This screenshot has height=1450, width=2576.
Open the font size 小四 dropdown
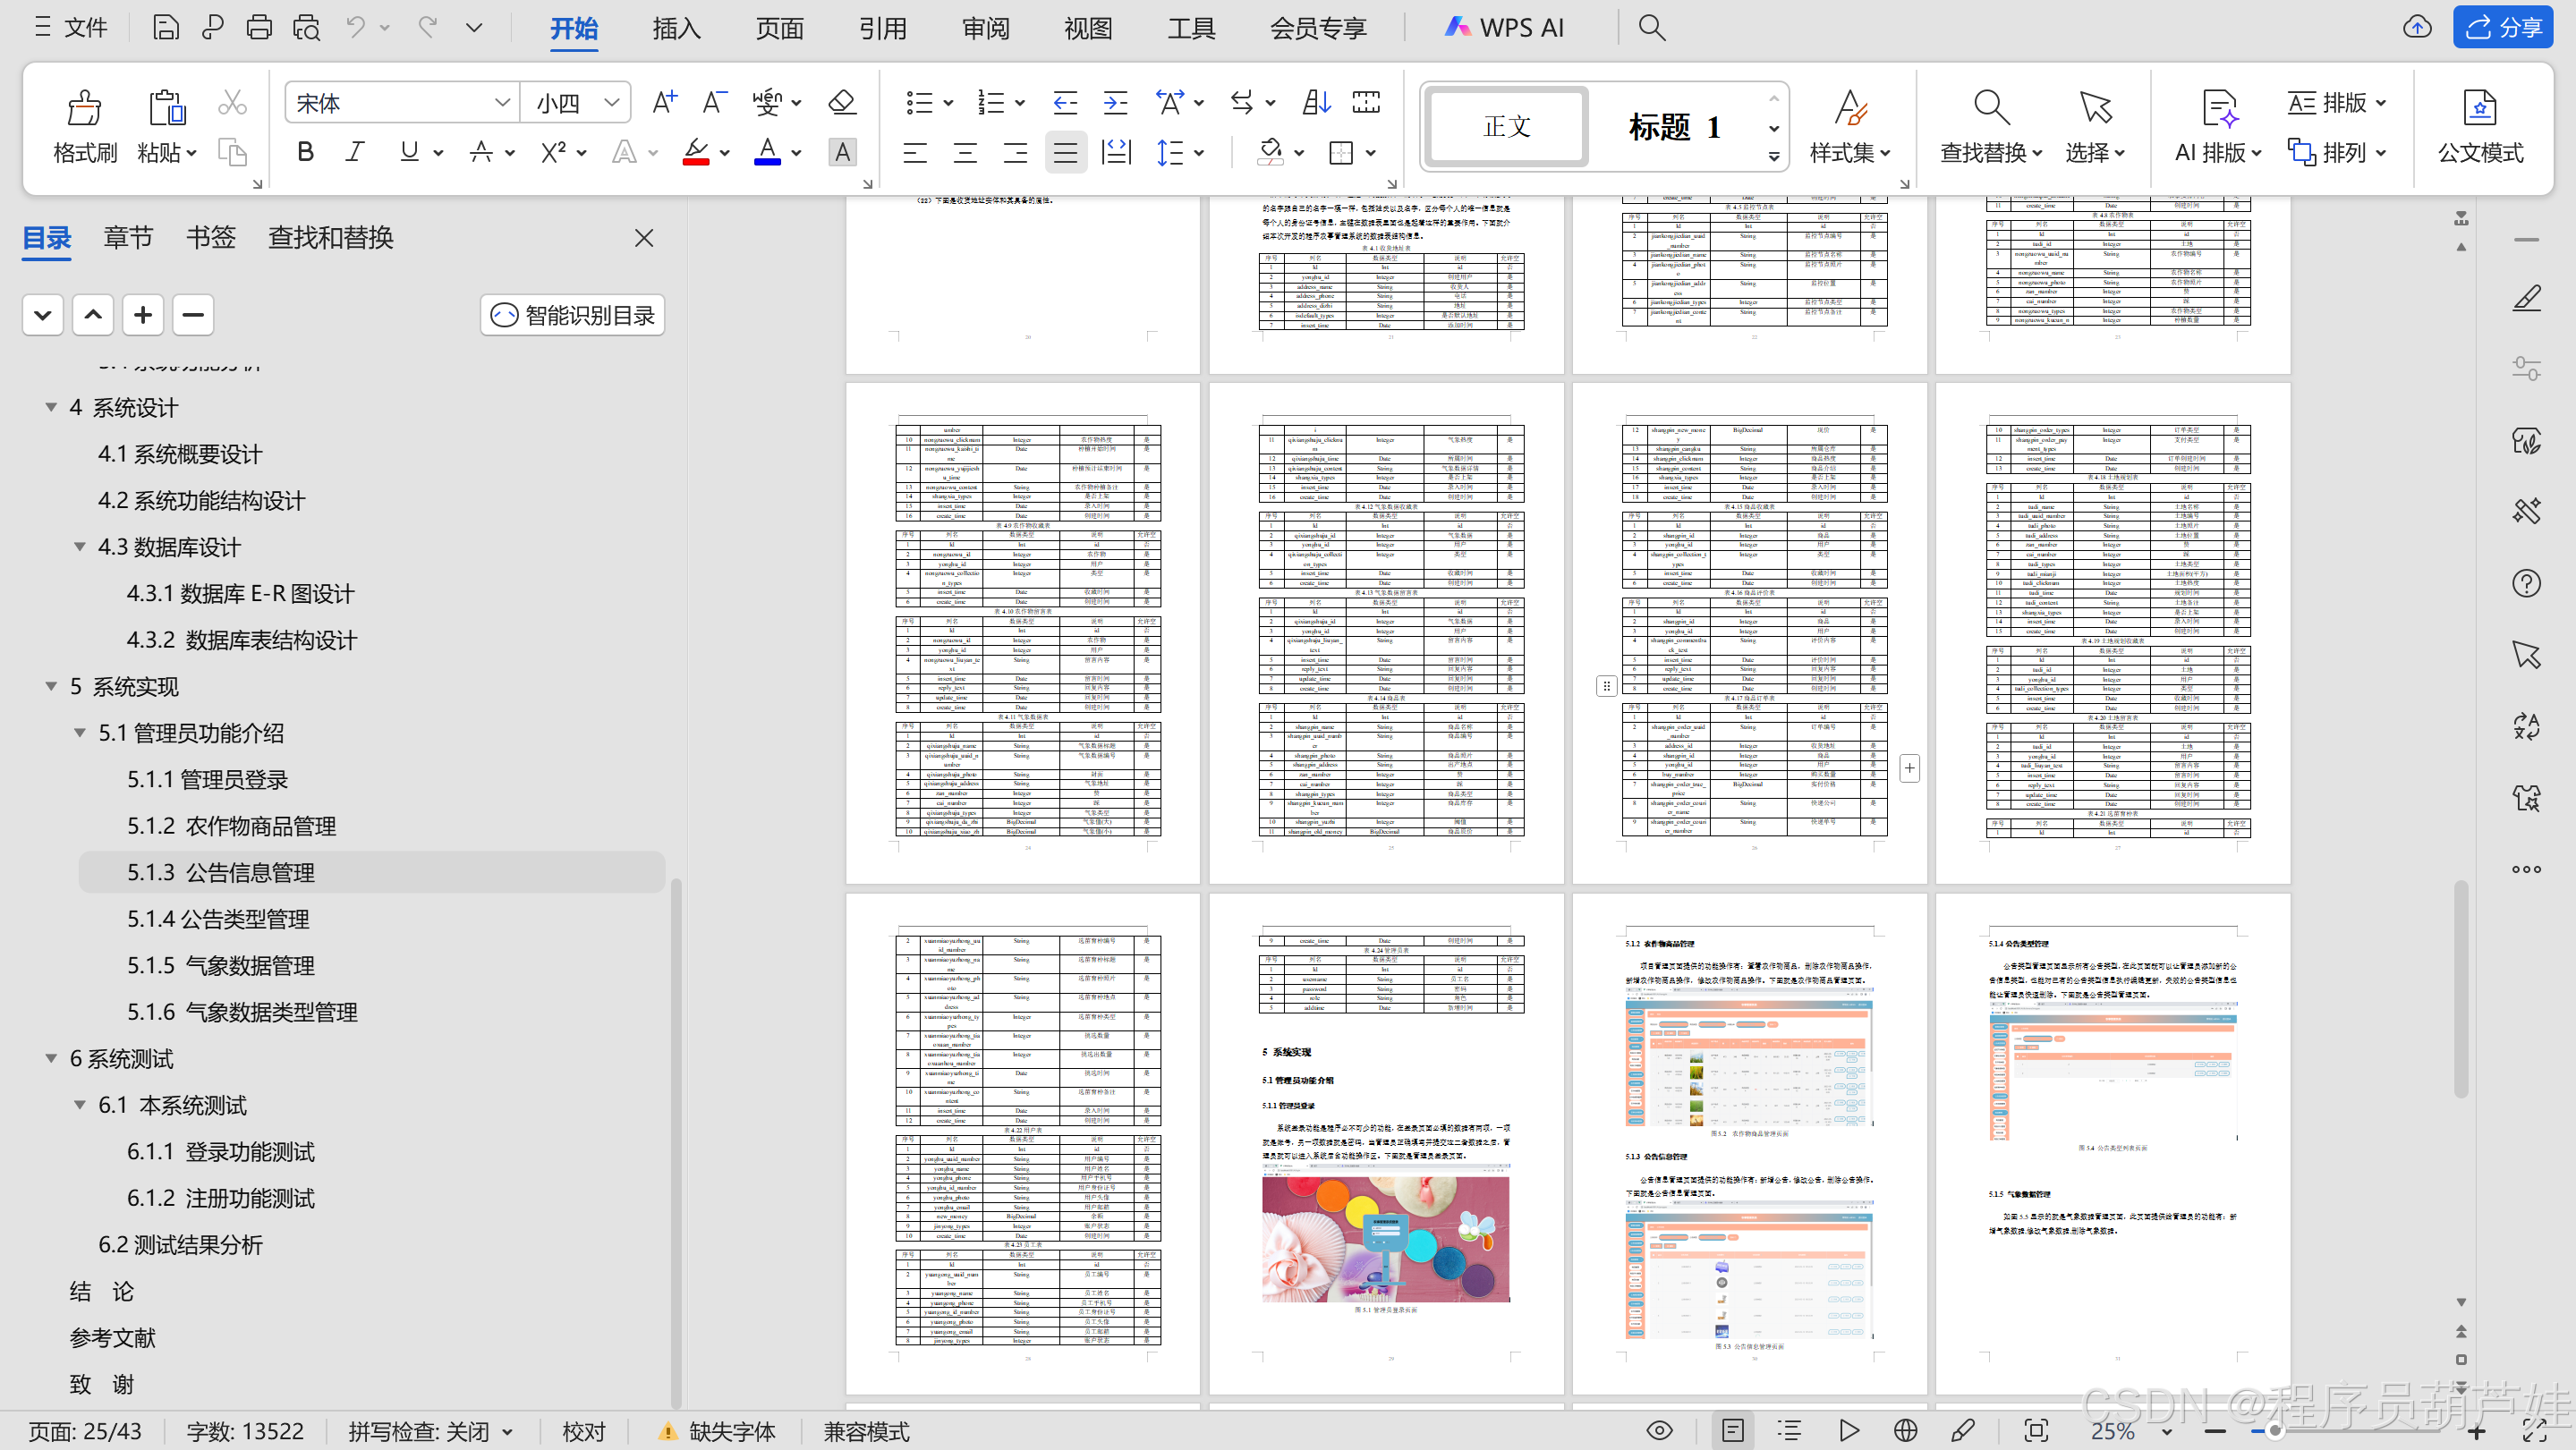612,102
